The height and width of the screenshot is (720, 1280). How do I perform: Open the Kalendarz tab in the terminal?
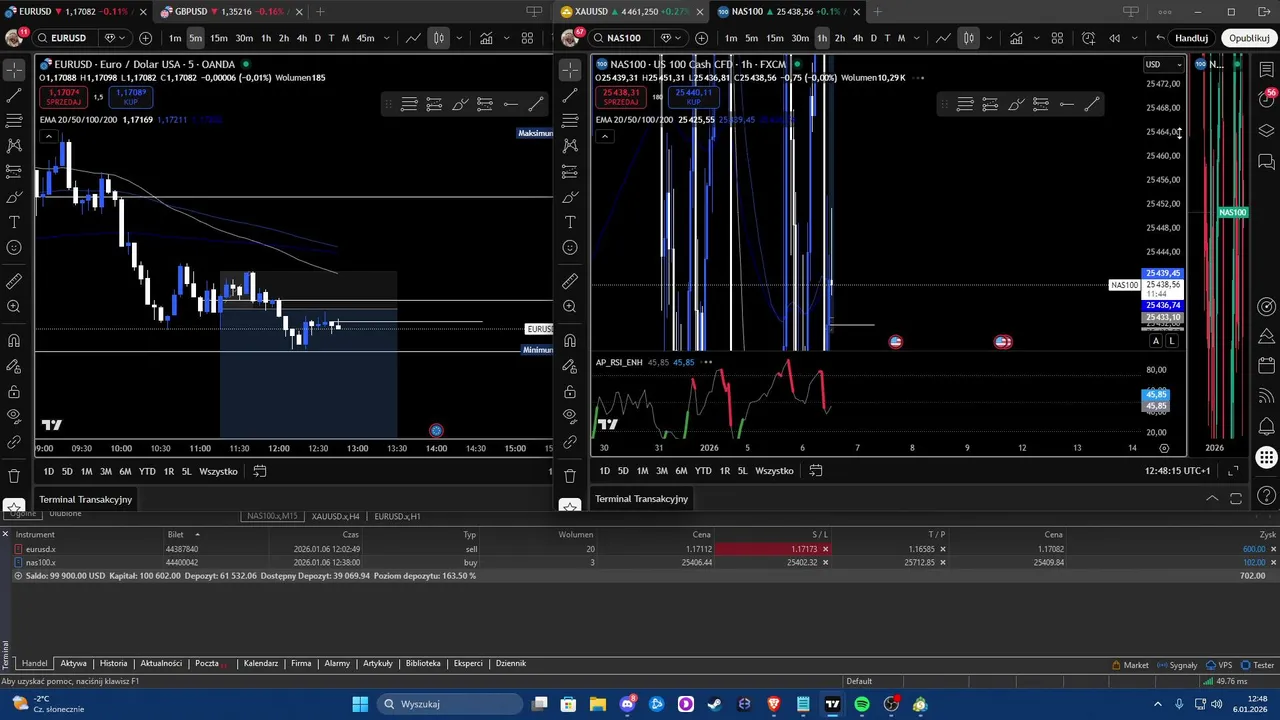point(260,663)
